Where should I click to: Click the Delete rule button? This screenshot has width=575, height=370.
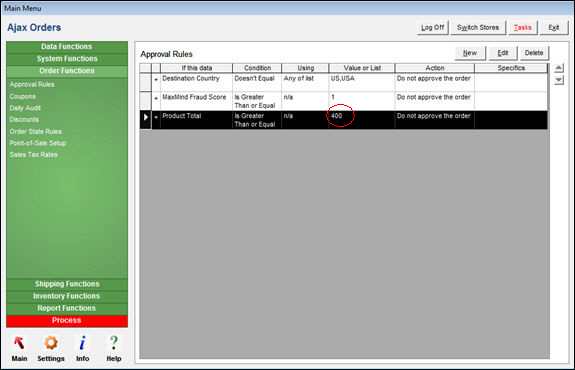click(534, 53)
